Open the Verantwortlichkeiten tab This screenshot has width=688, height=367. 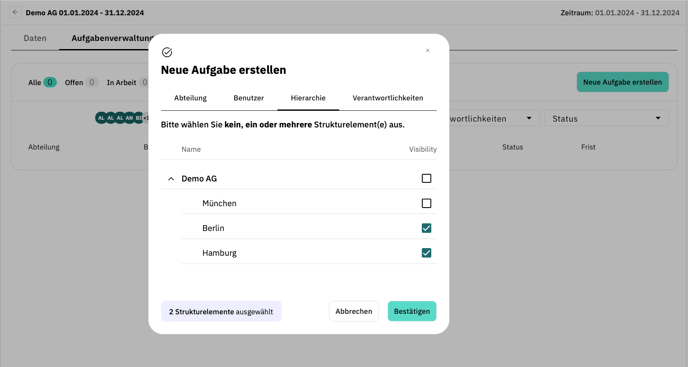click(388, 98)
